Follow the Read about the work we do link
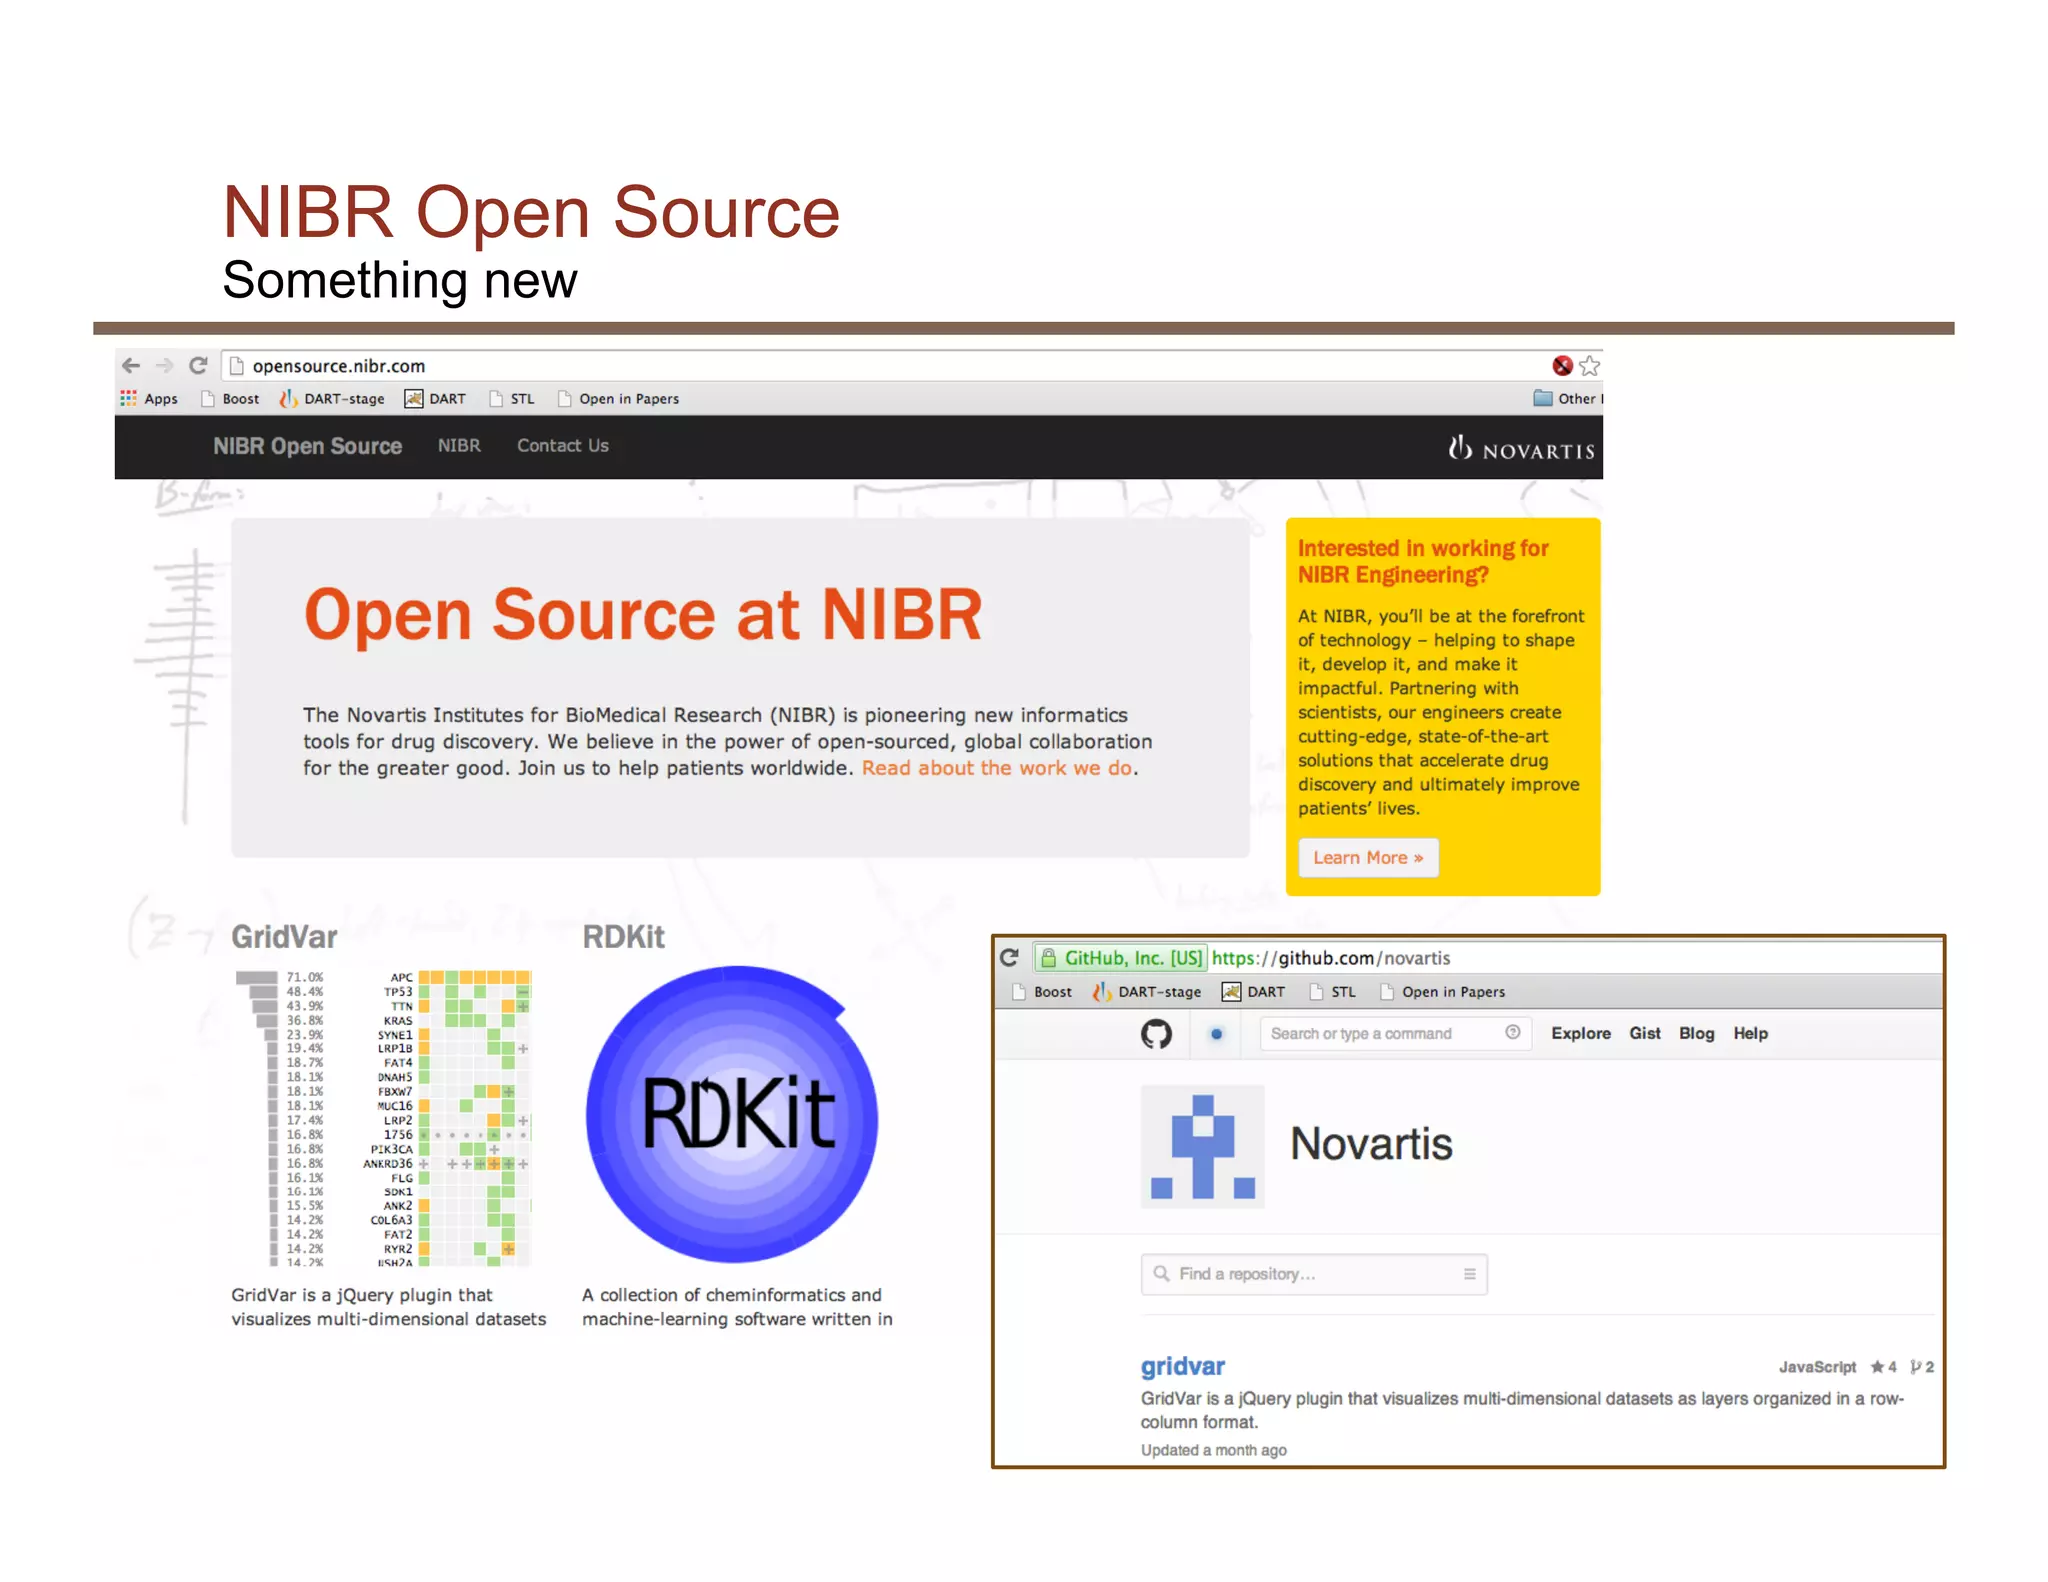Screen dimensions: 2048x1582 click(997, 768)
